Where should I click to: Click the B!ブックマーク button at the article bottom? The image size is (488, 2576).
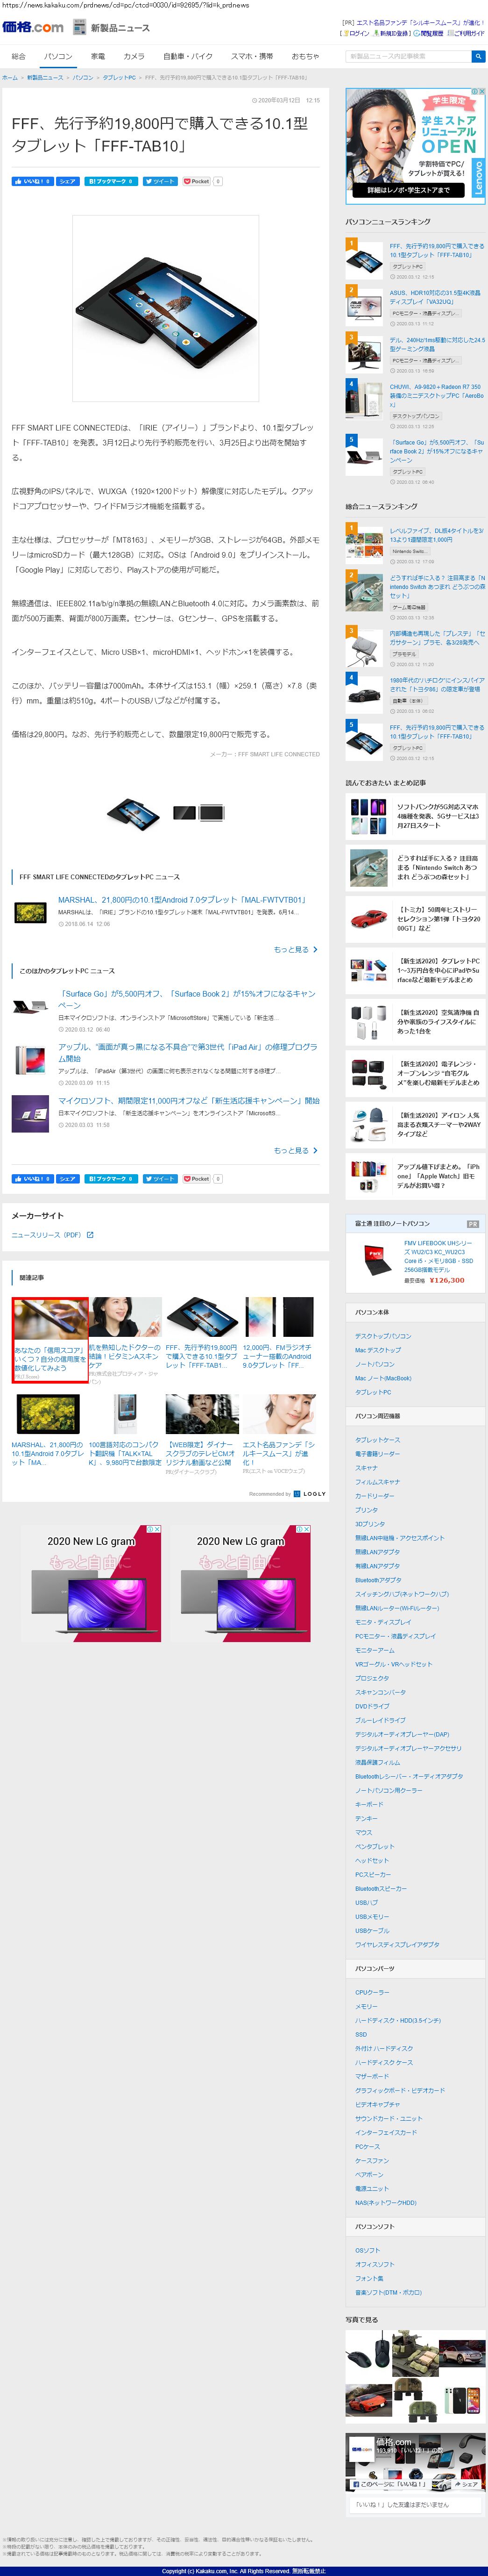point(111,1178)
